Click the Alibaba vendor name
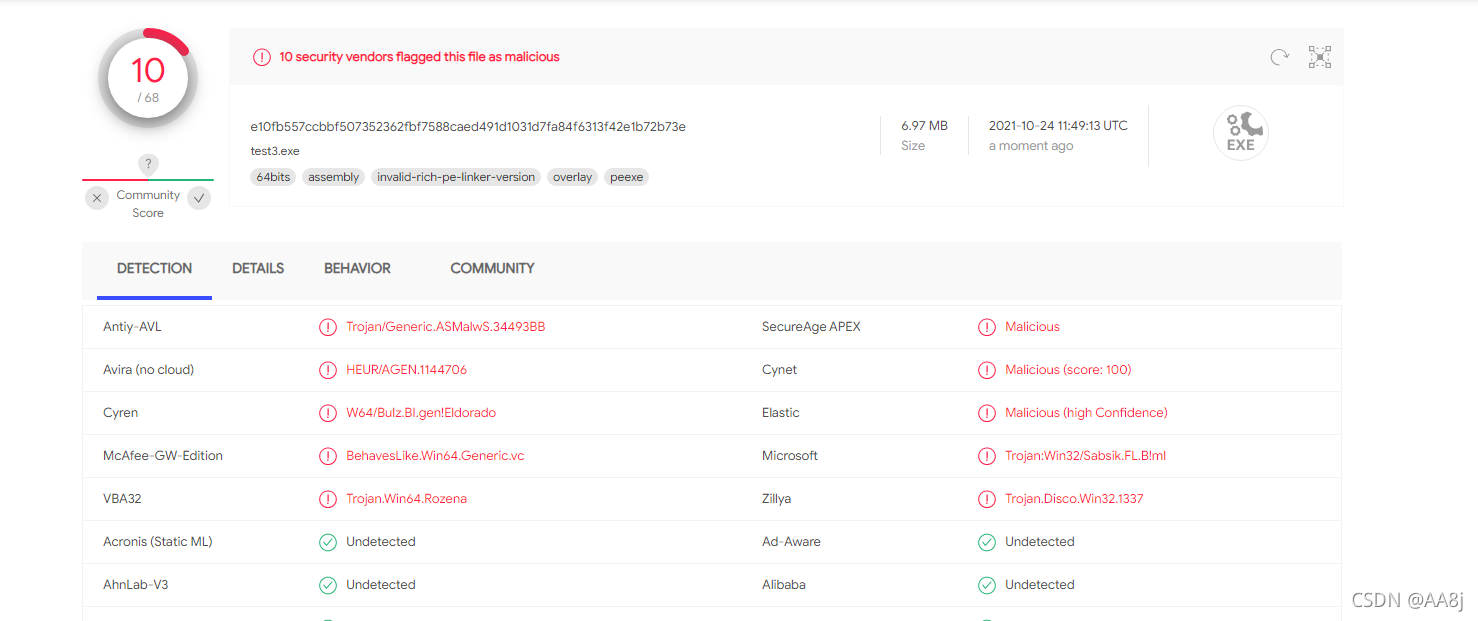 (x=784, y=585)
